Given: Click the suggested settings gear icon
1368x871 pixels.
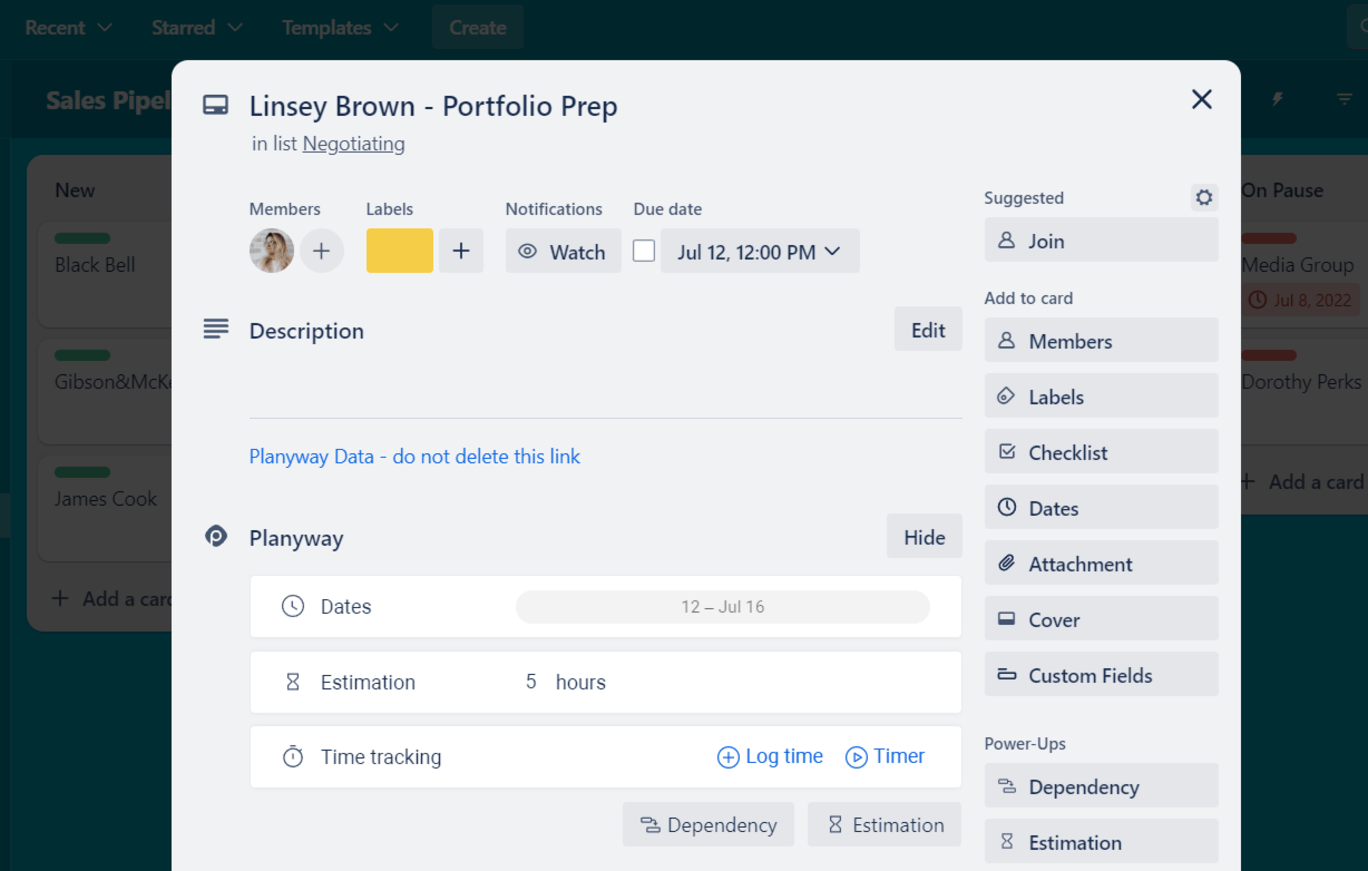Looking at the screenshot, I should click(1204, 198).
